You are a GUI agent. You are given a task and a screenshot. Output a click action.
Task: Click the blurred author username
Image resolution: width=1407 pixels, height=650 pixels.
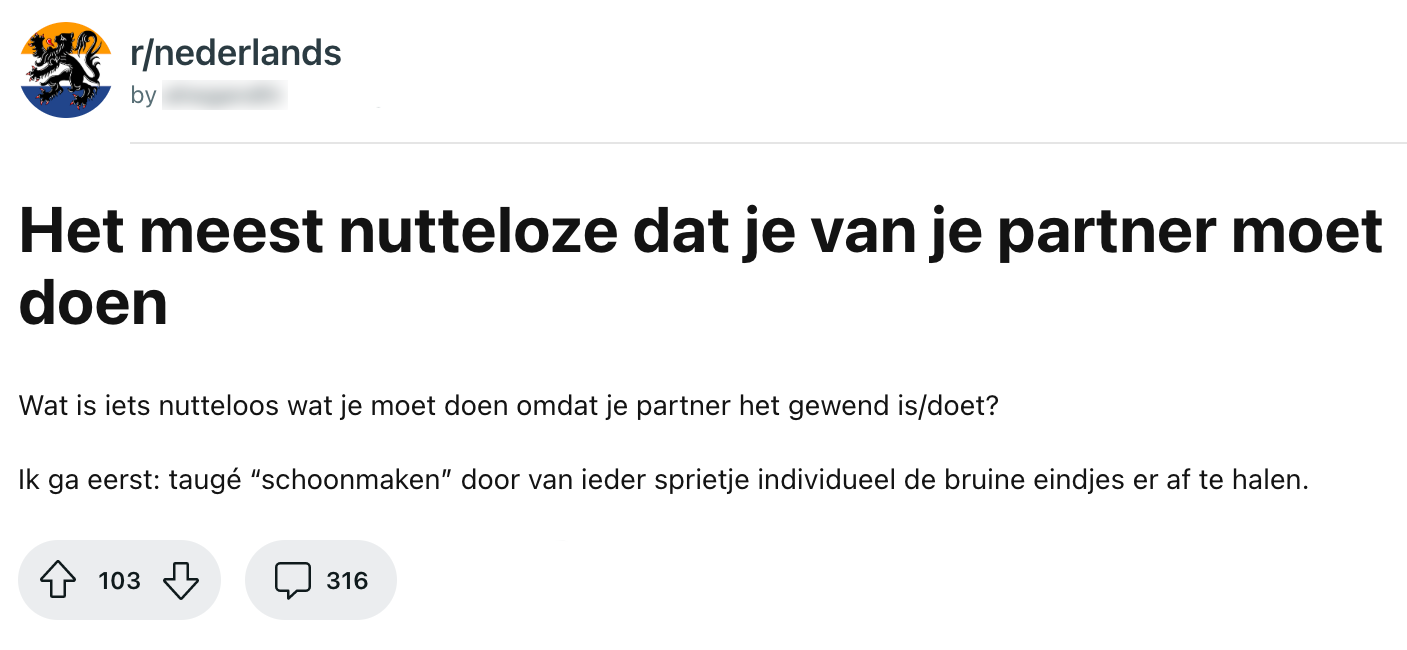coord(223,96)
